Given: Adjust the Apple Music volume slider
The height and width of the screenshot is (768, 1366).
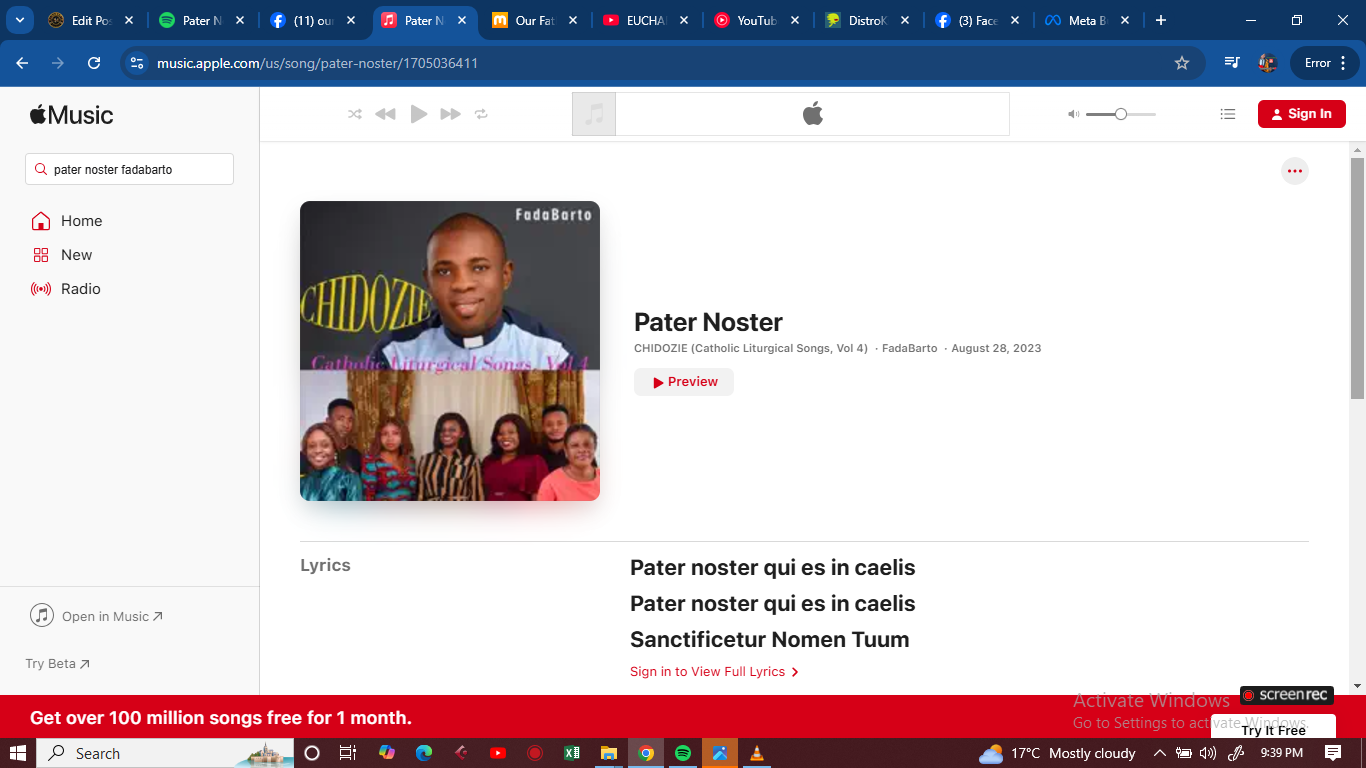Looking at the screenshot, I should [x=1121, y=114].
